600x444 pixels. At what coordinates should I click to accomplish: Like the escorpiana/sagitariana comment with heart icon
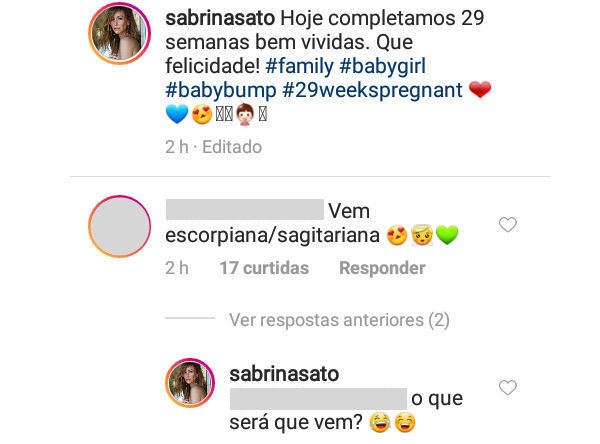(x=508, y=225)
